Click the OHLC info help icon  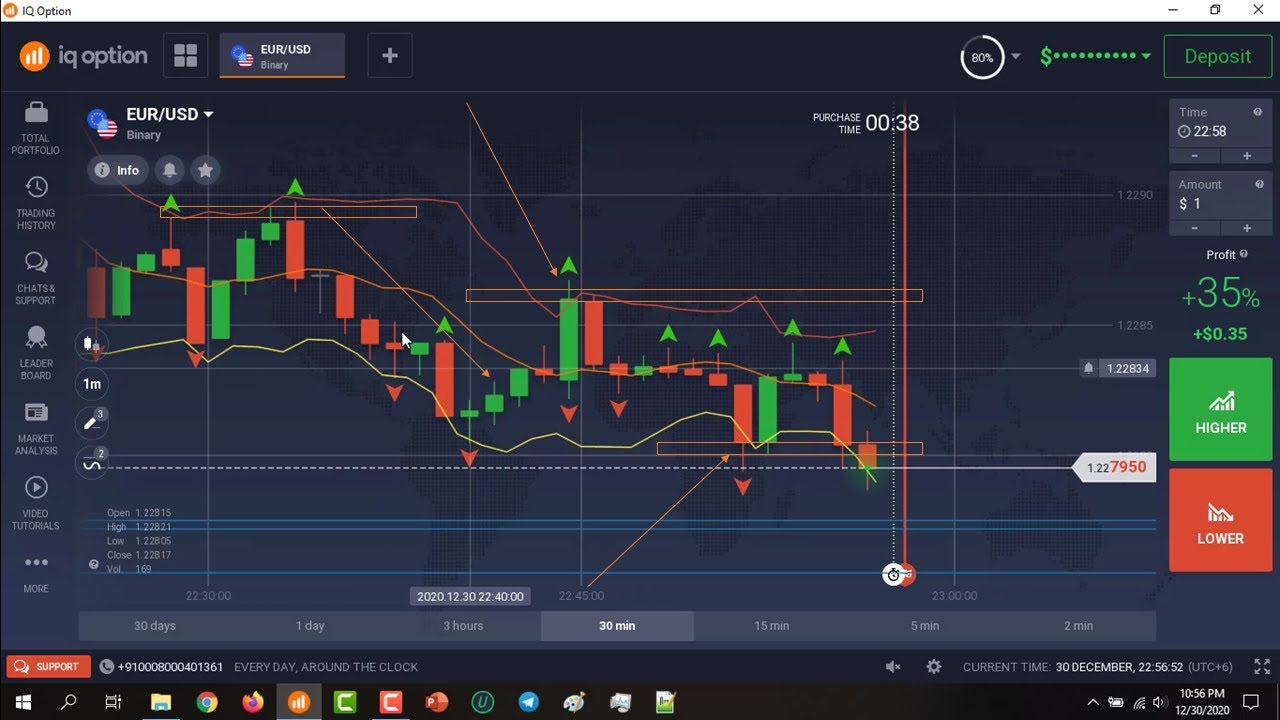(x=94, y=565)
